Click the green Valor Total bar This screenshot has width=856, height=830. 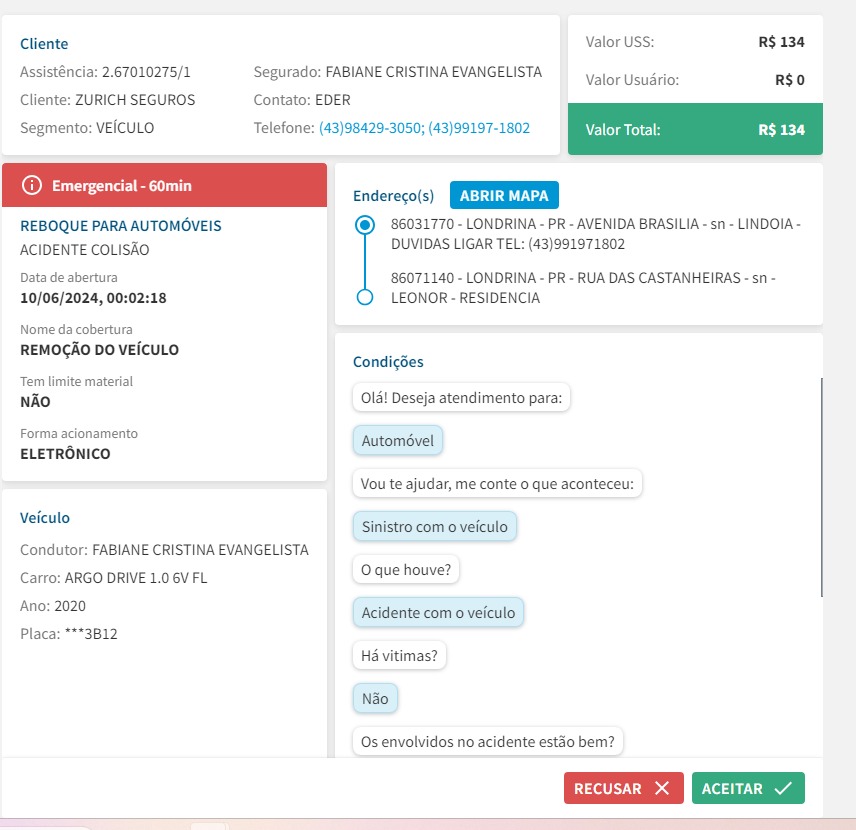[695, 129]
